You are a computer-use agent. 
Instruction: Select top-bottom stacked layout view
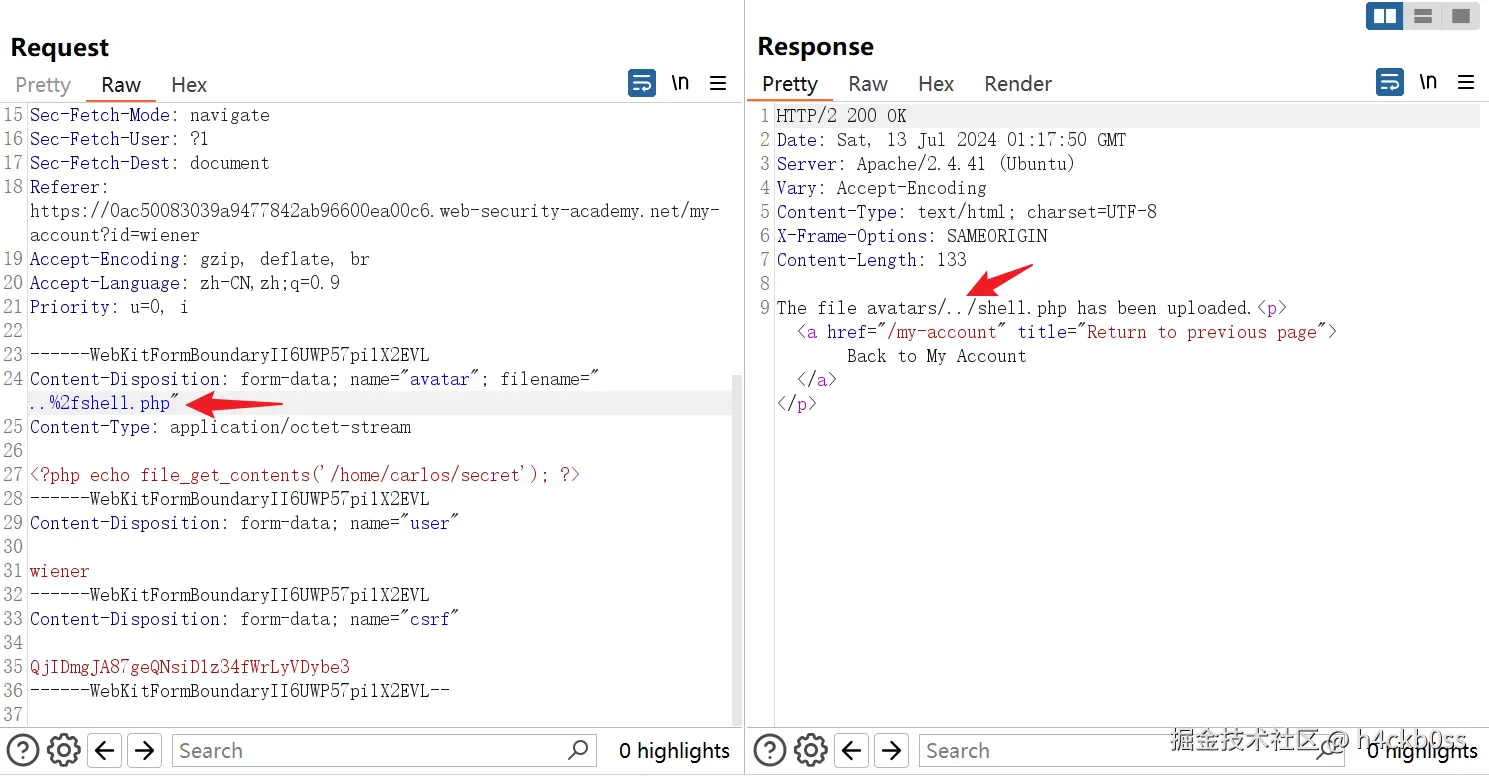coord(1423,16)
